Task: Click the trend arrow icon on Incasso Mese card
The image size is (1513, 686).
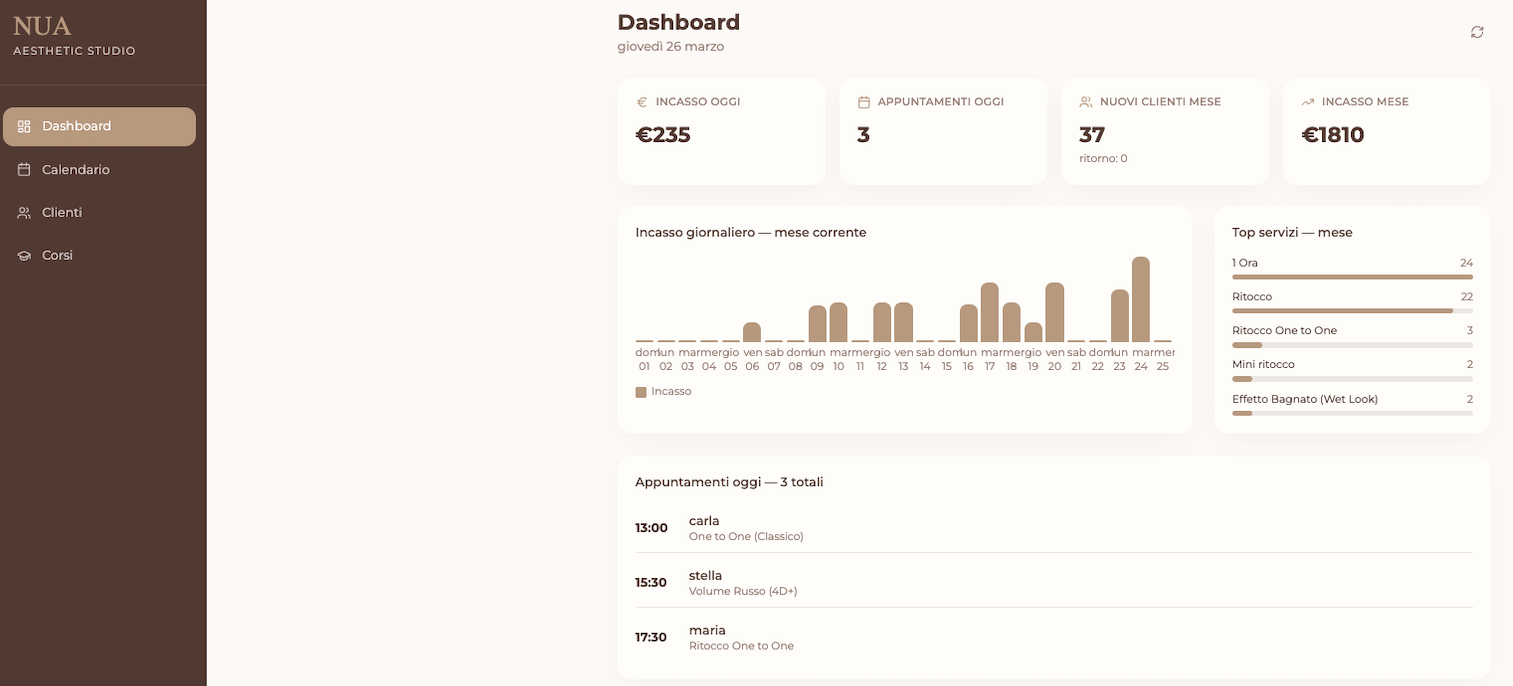Action: click(x=1307, y=101)
